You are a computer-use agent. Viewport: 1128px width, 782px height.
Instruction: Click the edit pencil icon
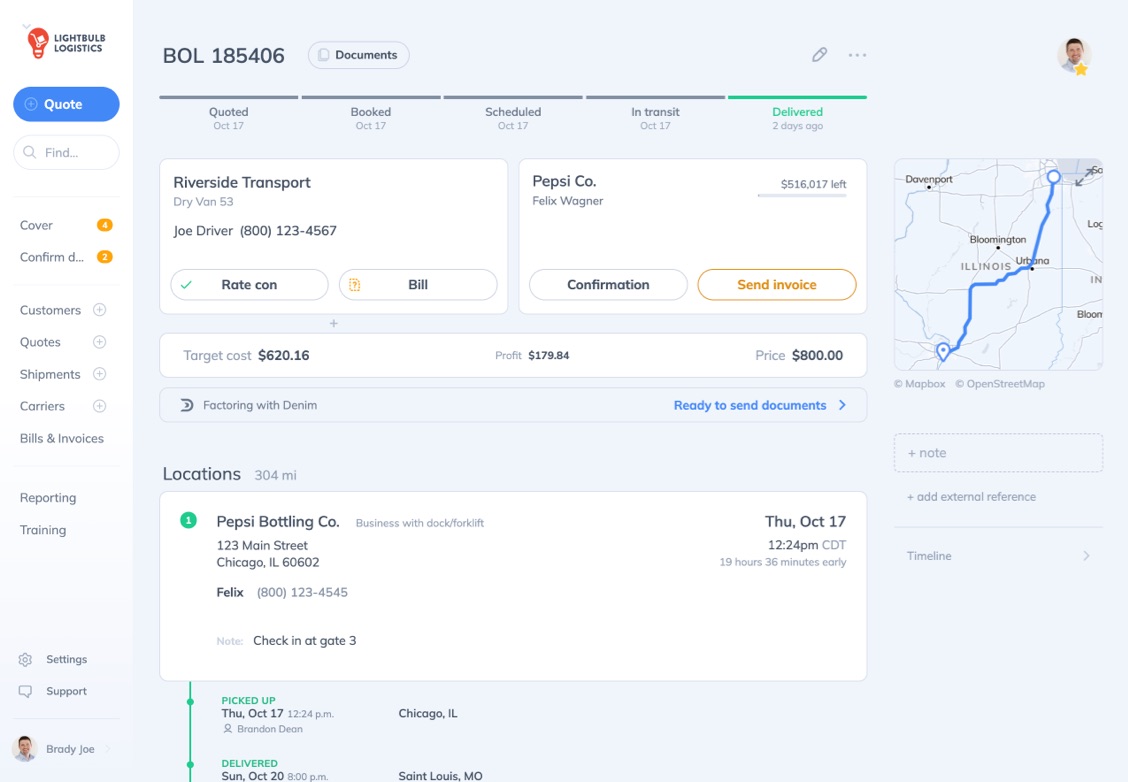[x=819, y=55]
